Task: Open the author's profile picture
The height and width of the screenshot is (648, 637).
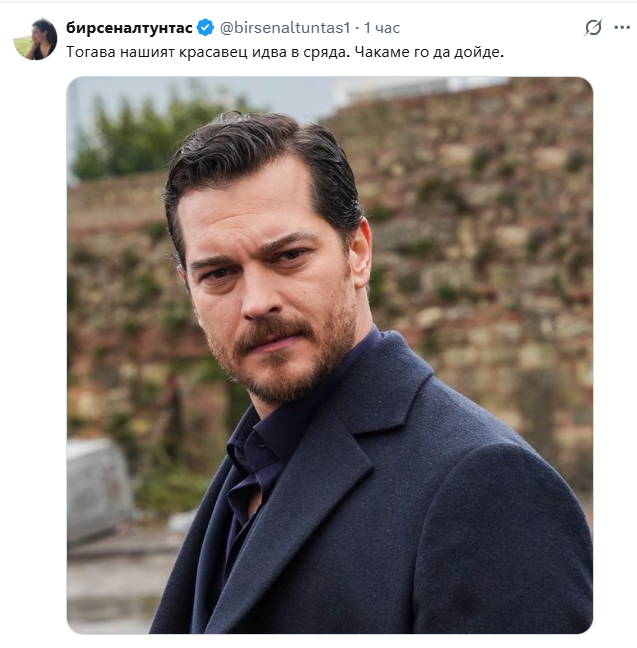Action: [x=35, y=39]
